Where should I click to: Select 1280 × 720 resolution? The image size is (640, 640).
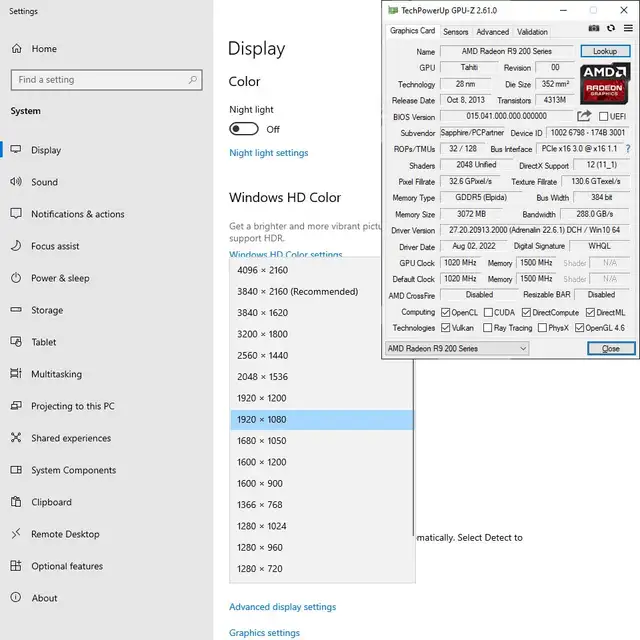322,569
